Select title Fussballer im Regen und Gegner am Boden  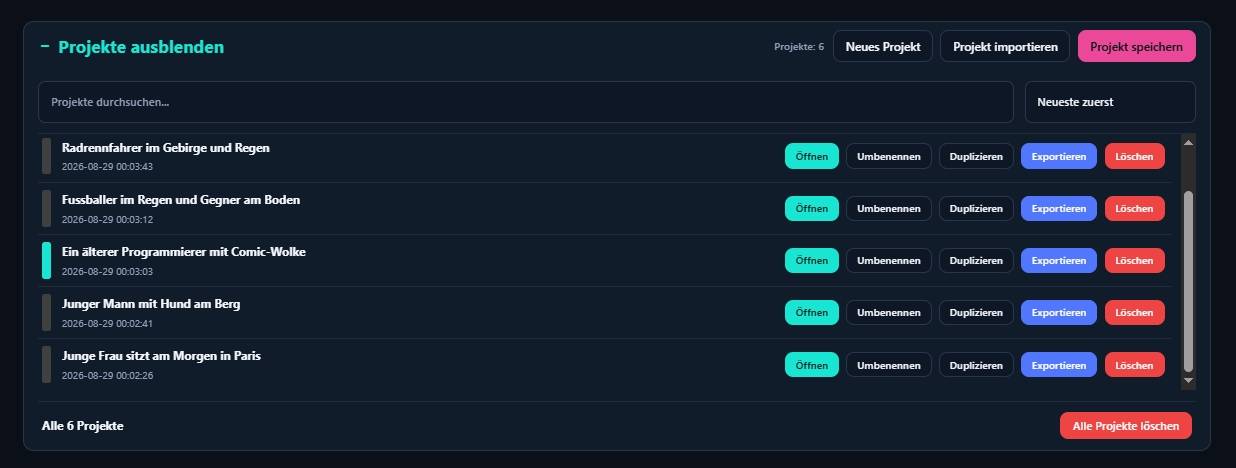[x=181, y=200]
